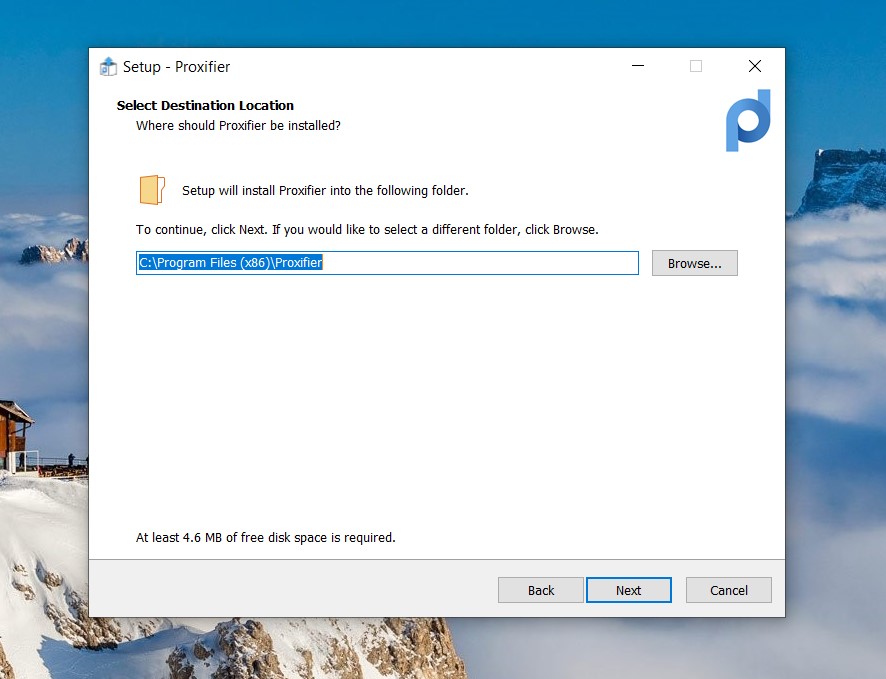886x679 pixels.
Task: Click the yellow folder icon
Action: coord(151,190)
